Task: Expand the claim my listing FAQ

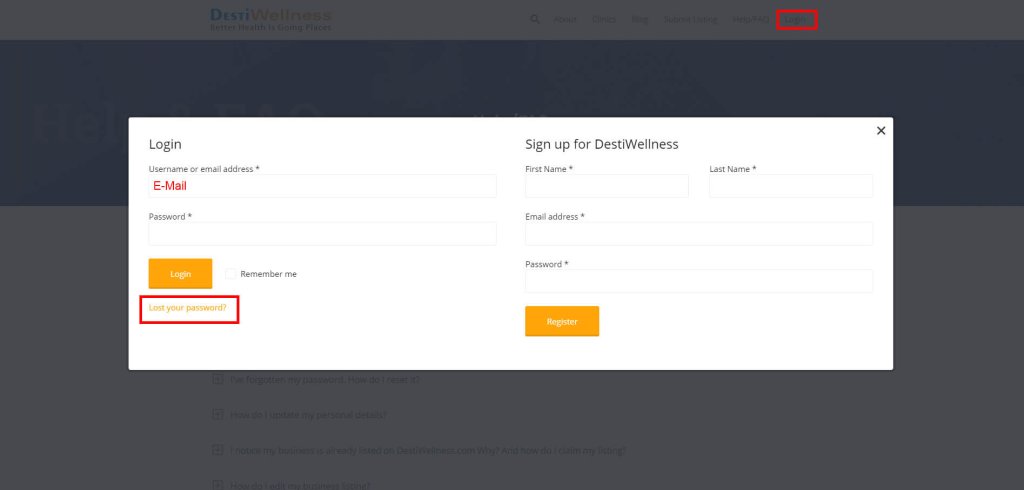Action: click(218, 450)
